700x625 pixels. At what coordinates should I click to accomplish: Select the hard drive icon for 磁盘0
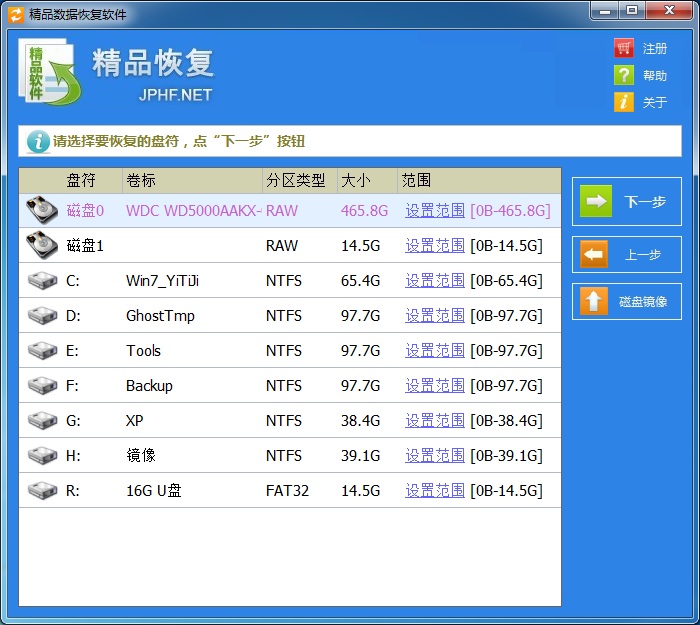point(42,209)
